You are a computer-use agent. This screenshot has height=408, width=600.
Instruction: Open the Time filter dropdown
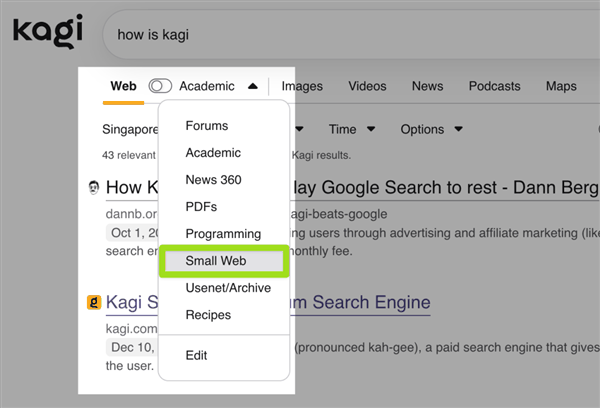352,129
